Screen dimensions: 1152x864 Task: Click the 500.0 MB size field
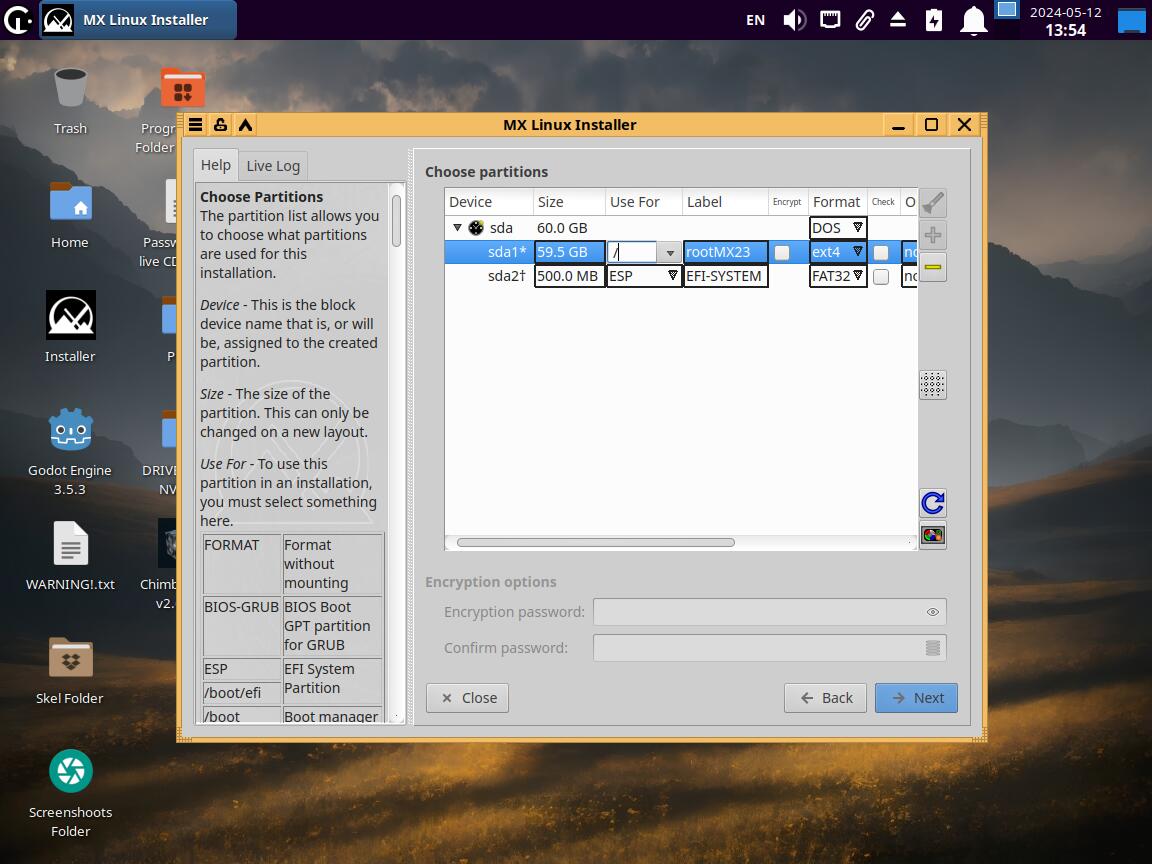click(x=569, y=276)
